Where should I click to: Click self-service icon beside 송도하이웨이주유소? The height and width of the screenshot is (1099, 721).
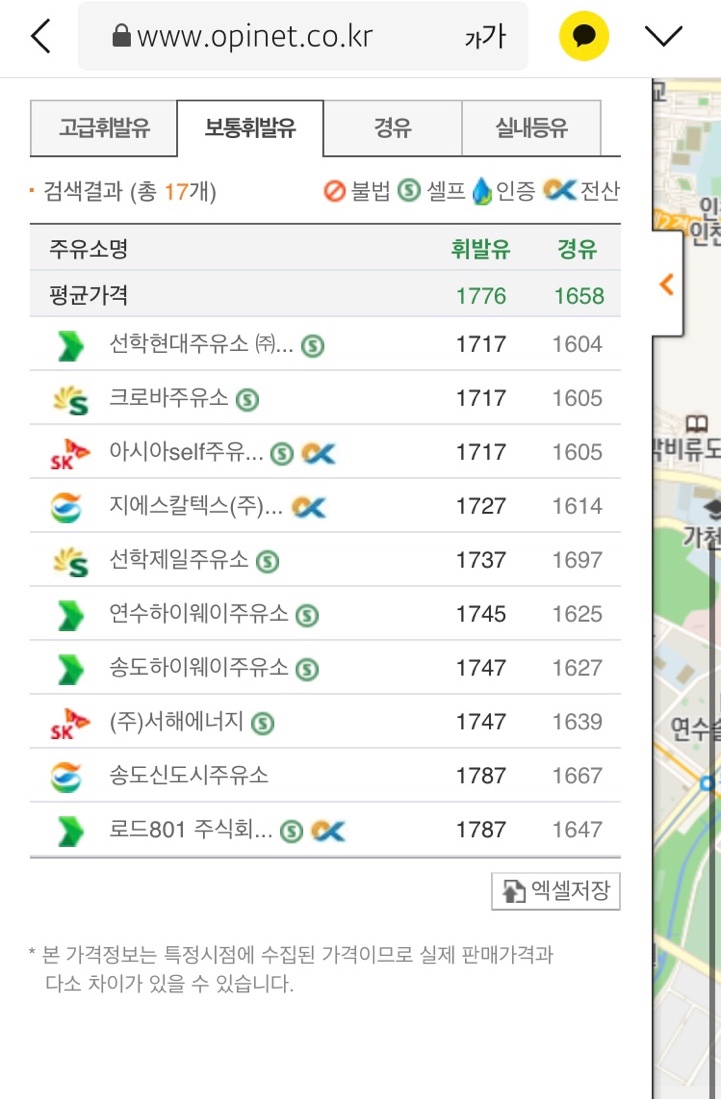[x=307, y=669]
